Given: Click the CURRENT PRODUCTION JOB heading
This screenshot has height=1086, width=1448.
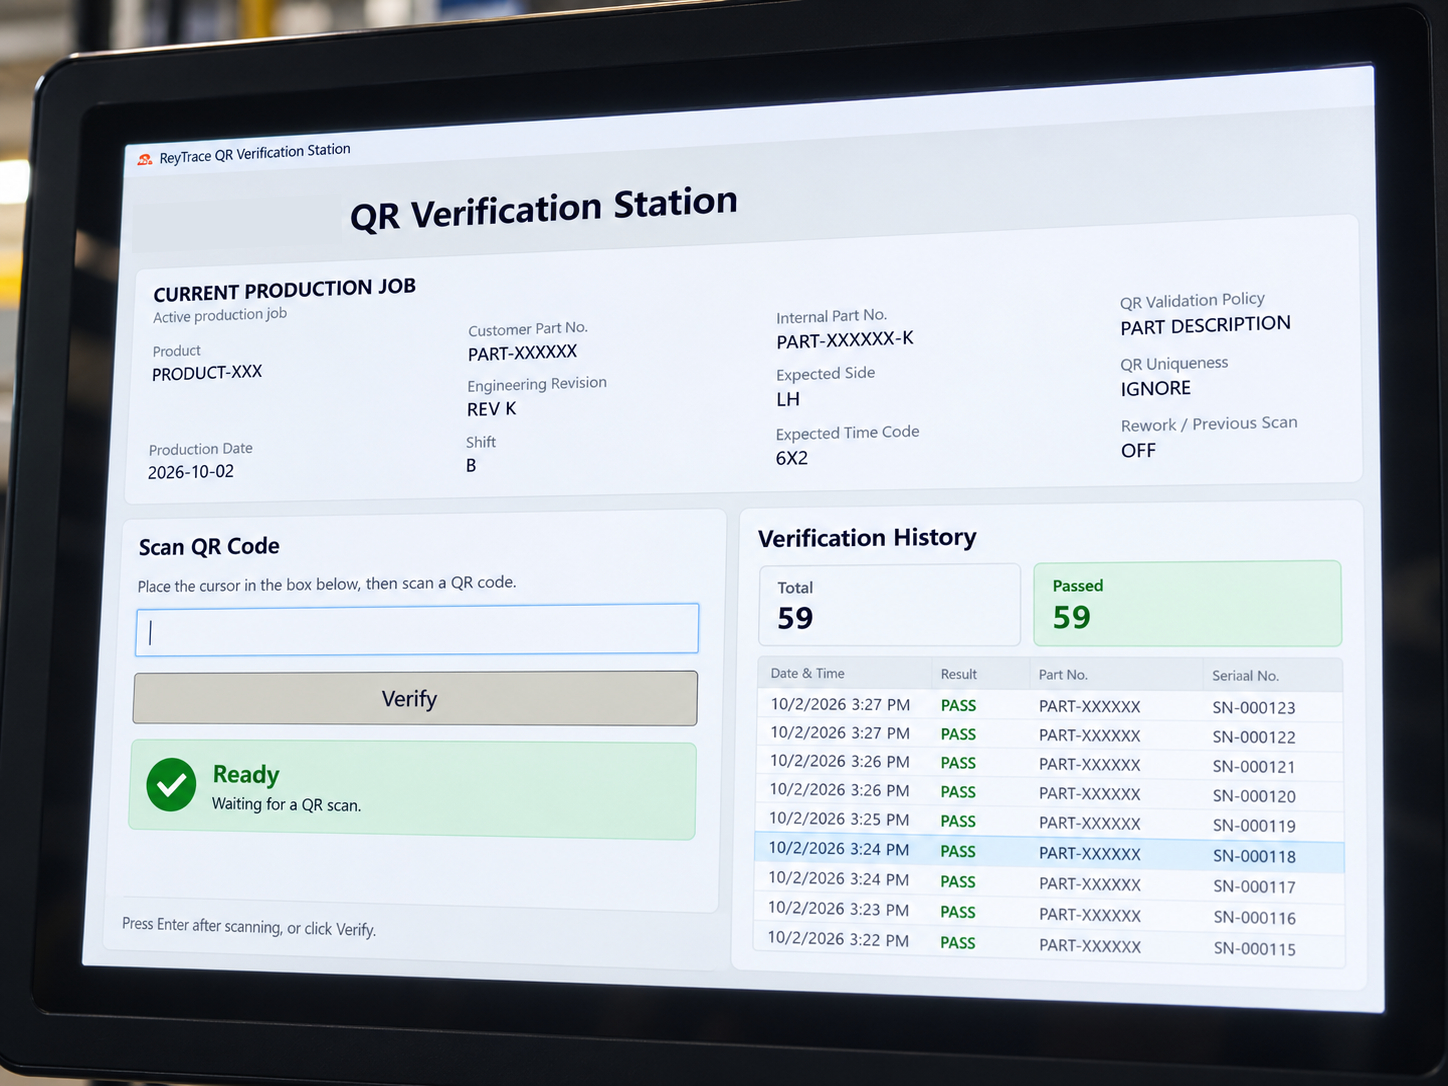Looking at the screenshot, I should [284, 290].
